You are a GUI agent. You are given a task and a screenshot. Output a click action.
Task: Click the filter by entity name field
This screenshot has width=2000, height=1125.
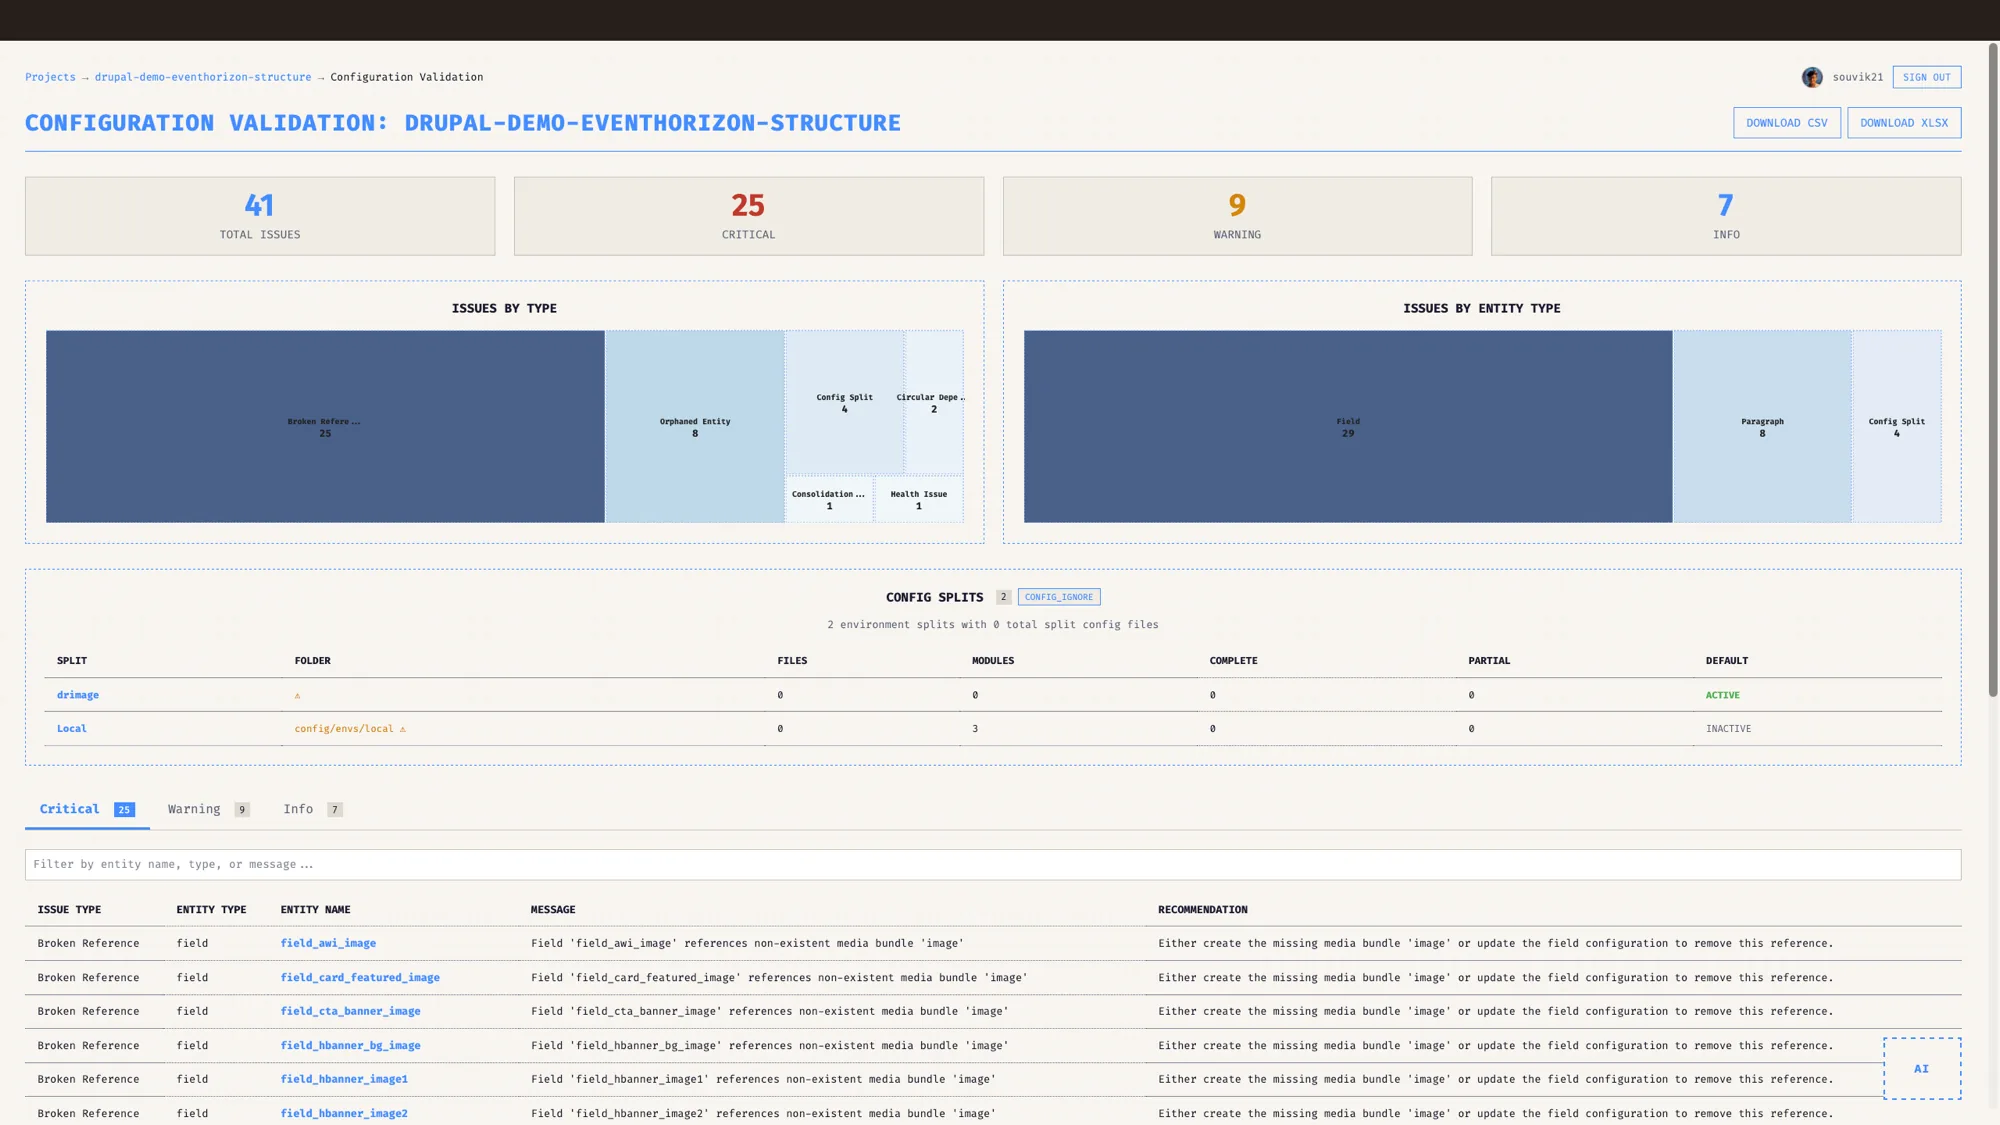pyautogui.click(x=993, y=864)
